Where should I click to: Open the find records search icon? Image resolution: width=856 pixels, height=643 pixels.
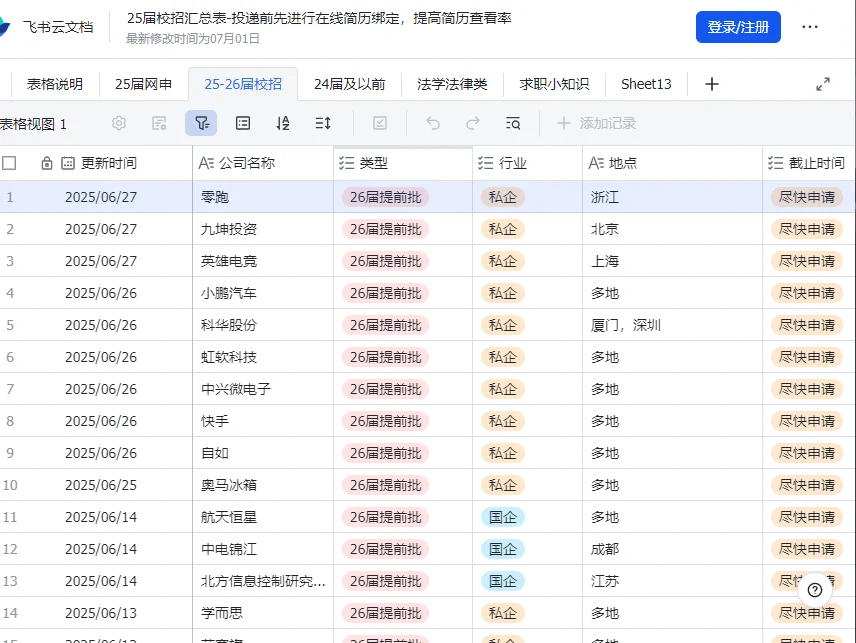513,123
